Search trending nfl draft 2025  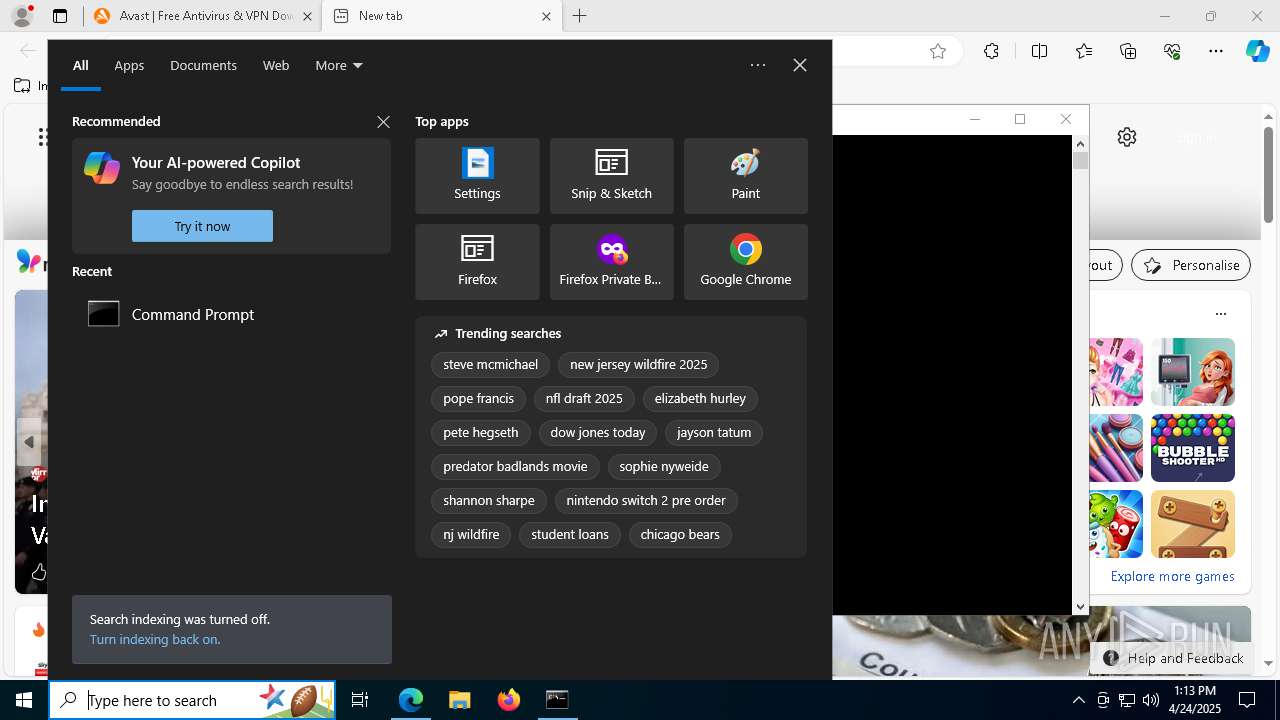point(584,399)
